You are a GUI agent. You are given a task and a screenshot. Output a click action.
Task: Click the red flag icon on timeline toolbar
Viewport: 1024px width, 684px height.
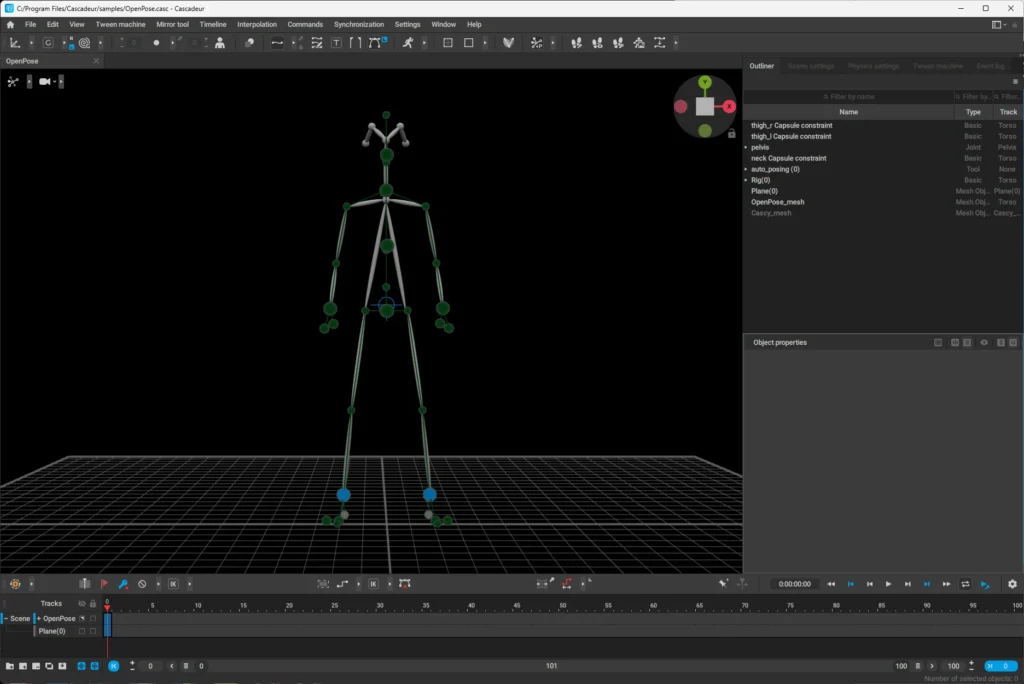tap(104, 583)
